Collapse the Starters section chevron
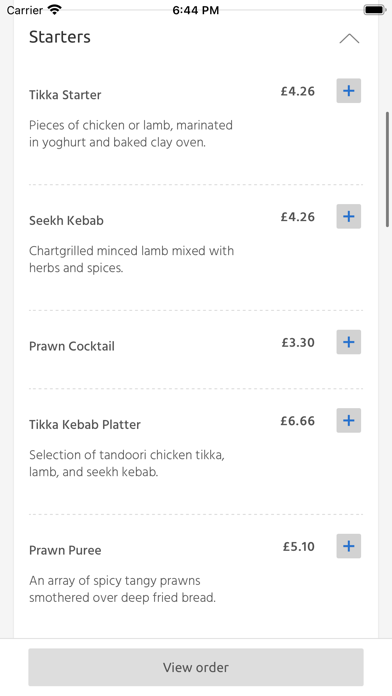Screen dimensions: 392x696 click(349, 39)
